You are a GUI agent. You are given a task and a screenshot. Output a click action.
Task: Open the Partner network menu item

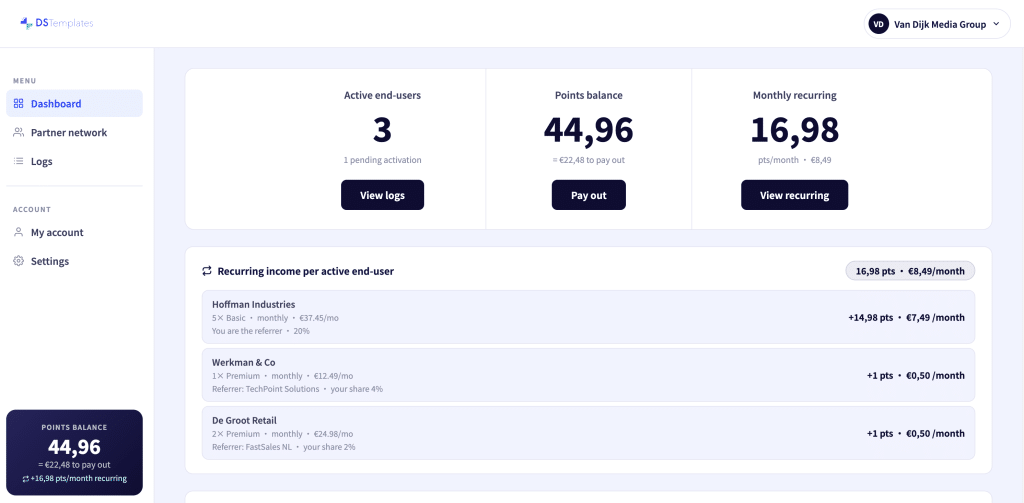[74, 132]
